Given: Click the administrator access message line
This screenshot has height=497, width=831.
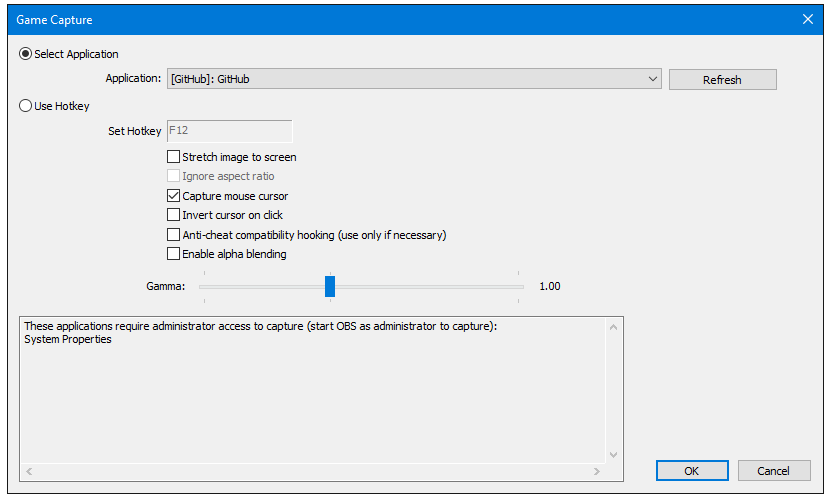Looking at the screenshot, I should 260,326.
